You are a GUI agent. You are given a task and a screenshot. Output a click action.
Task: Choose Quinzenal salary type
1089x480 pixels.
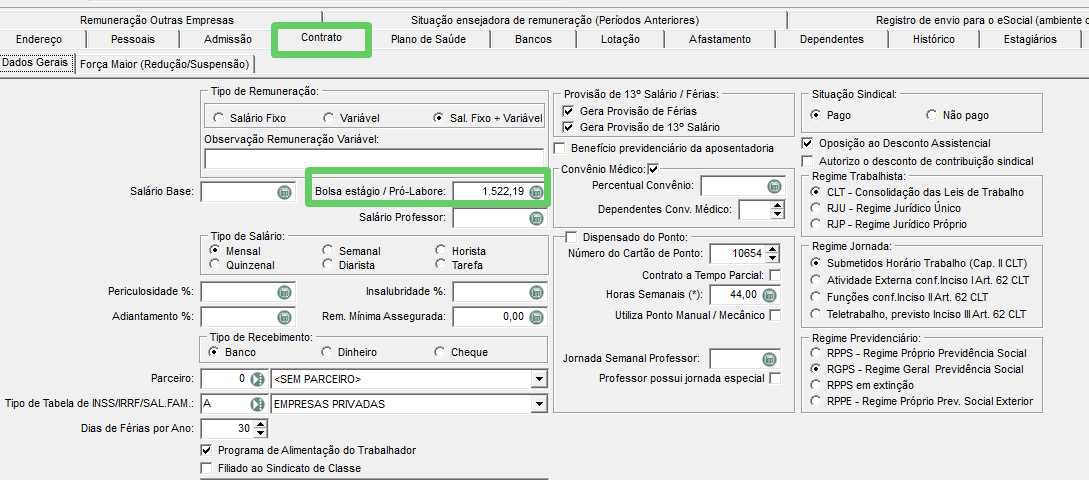point(214,264)
